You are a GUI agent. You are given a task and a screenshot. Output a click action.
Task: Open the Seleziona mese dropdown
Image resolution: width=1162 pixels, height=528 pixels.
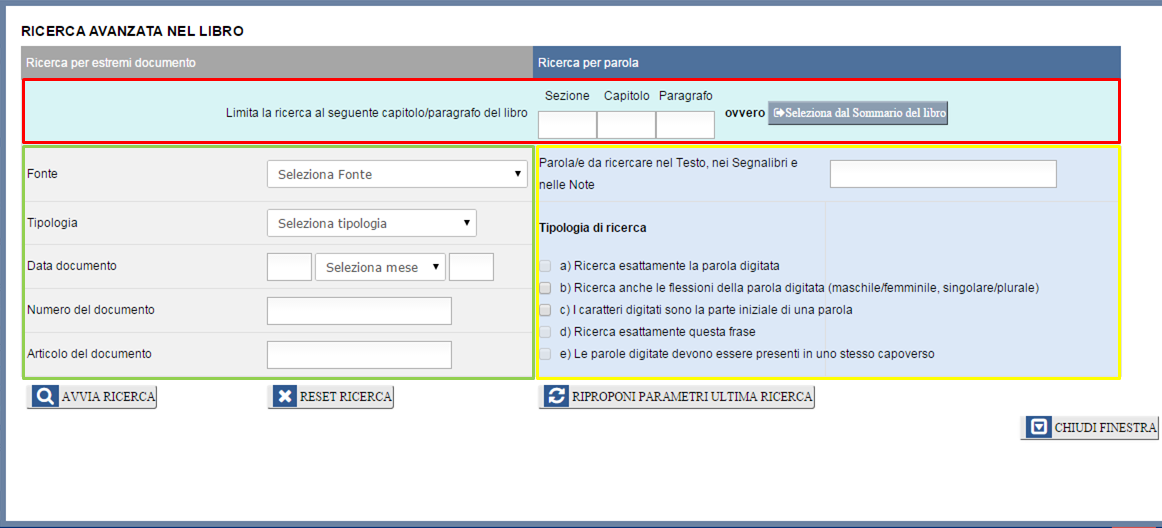(x=380, y=267)
